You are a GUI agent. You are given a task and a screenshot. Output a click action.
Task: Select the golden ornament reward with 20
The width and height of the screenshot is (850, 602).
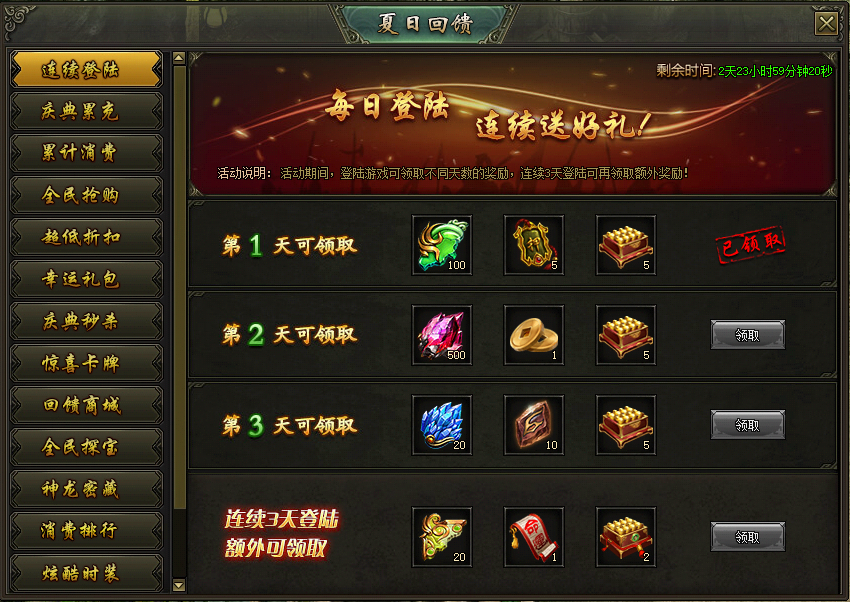(x=442, y=537)
